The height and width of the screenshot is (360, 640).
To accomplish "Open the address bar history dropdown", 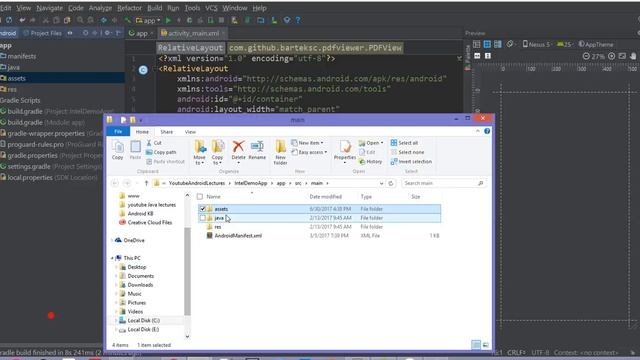I will pos(381,183).
